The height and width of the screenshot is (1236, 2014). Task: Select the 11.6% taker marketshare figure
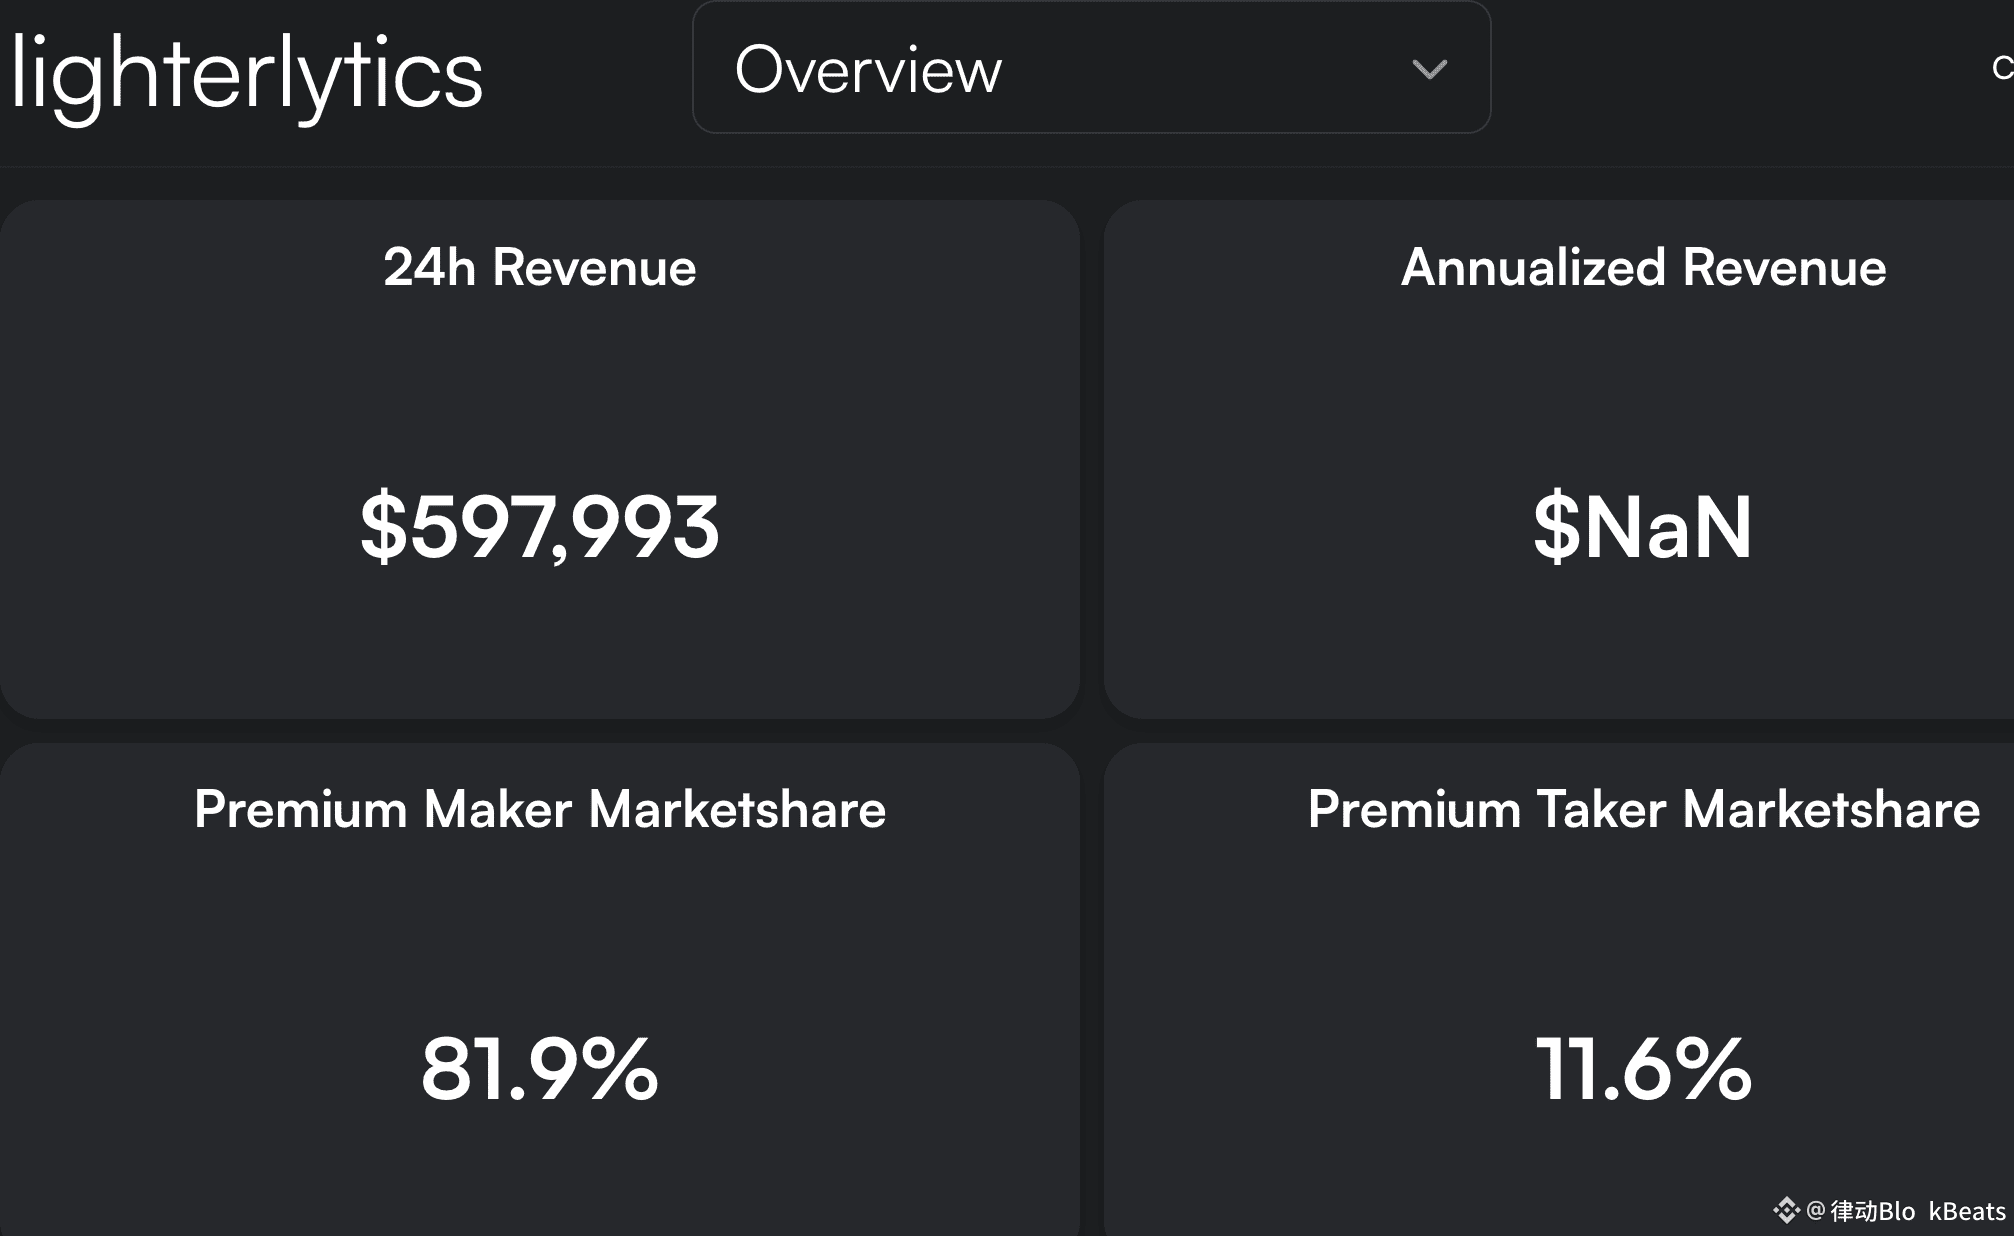pos(1643,1069)
